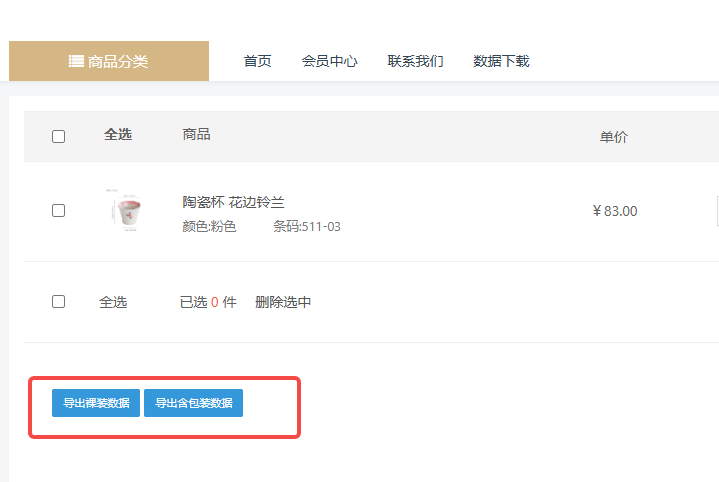Click the ceramic cup product thumbnail
The height and width of the screenshot is (482, 719).
click(x=127, y=212)
